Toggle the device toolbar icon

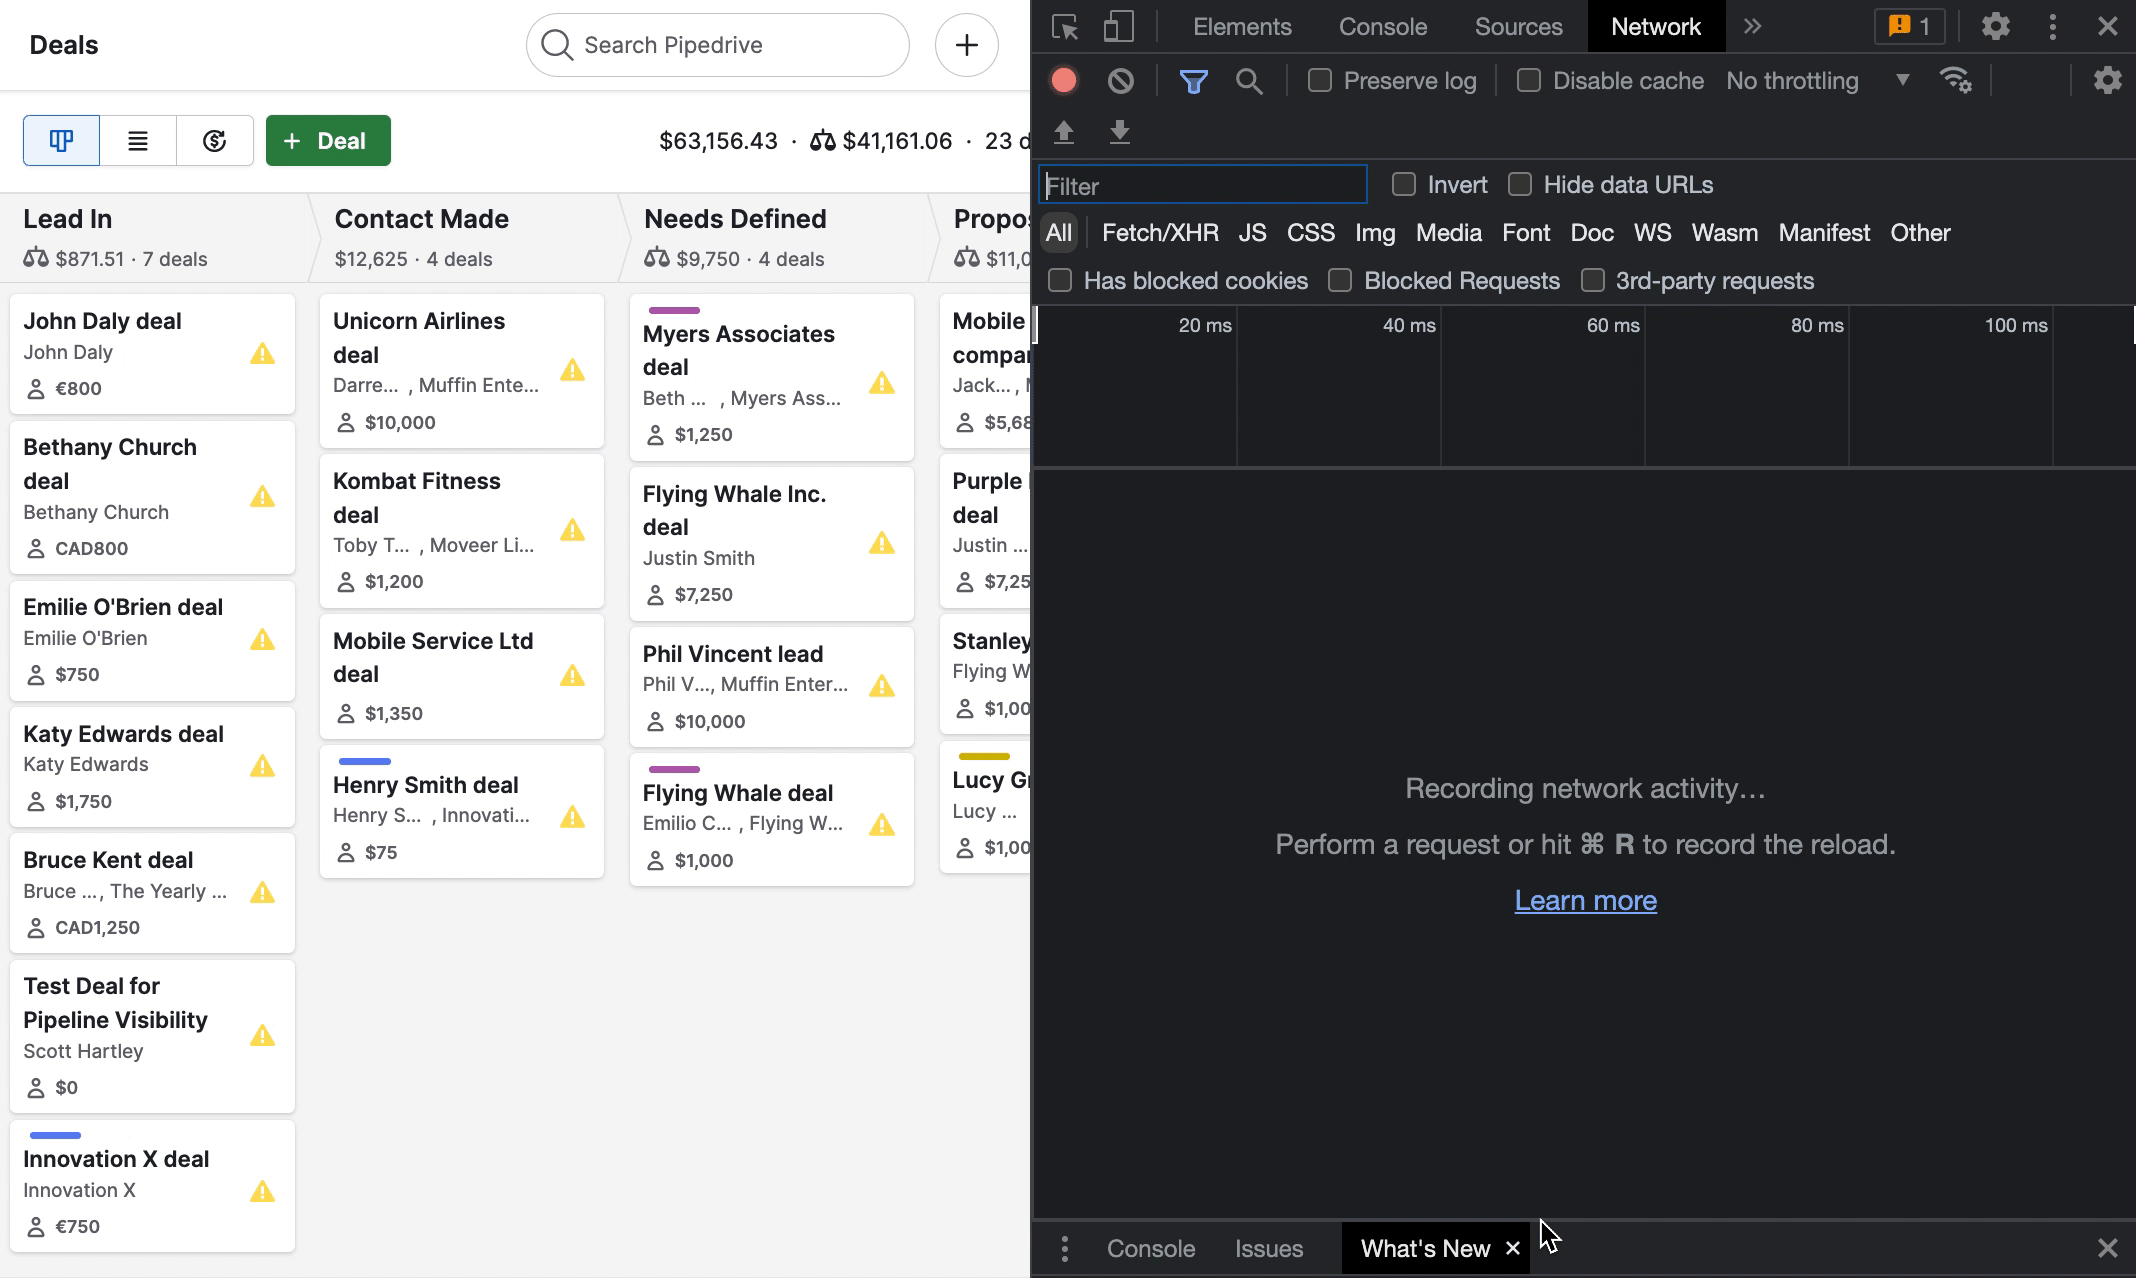pyautogui.click(x=1118, y=27)
